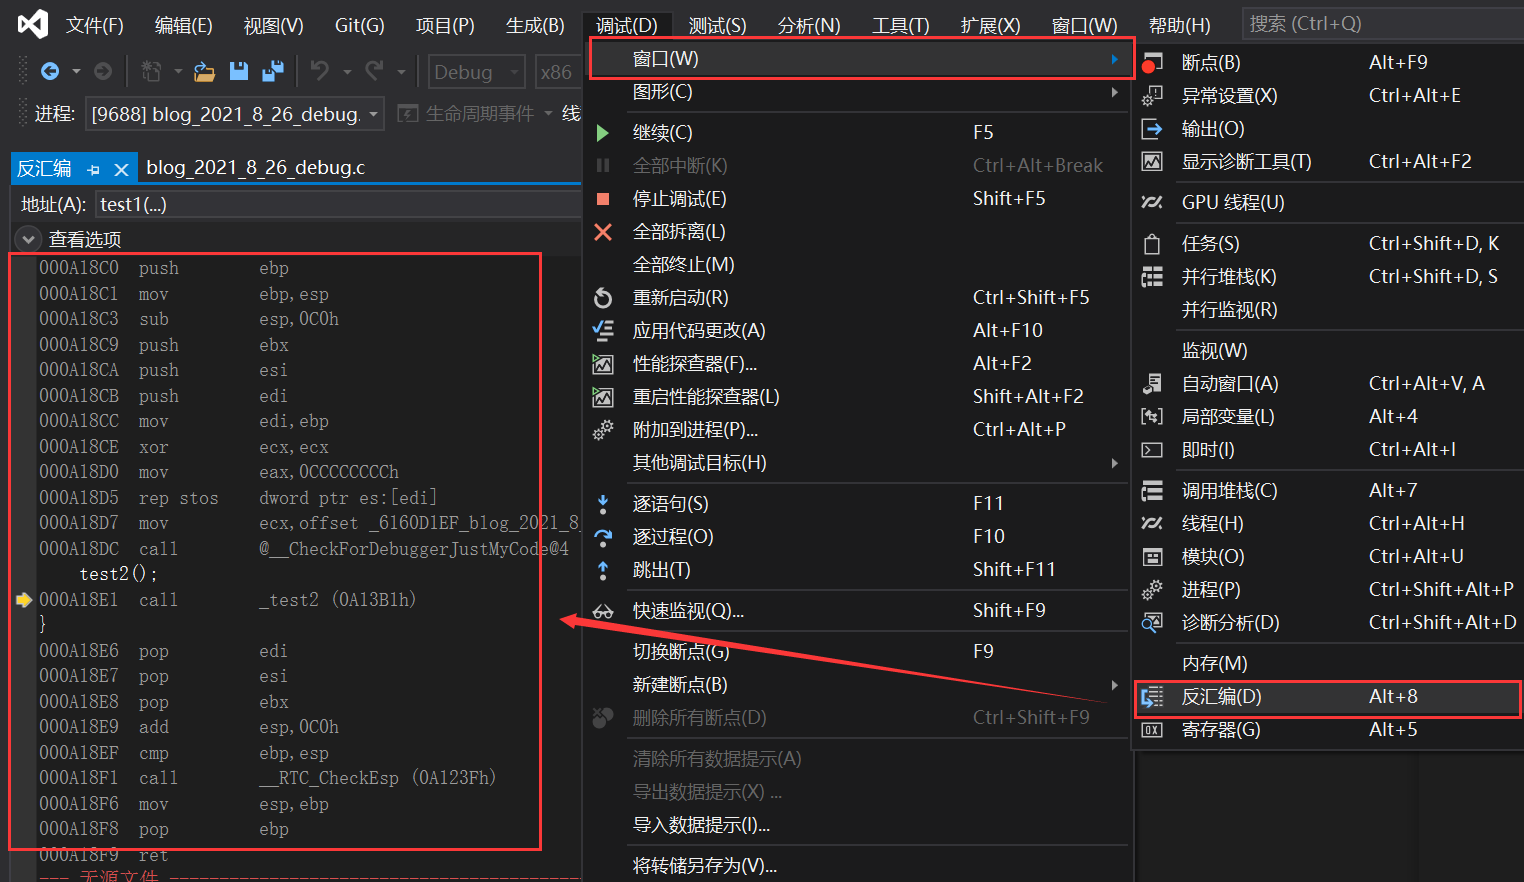Open 并行堆栈(K) window

click(1328, 276)
